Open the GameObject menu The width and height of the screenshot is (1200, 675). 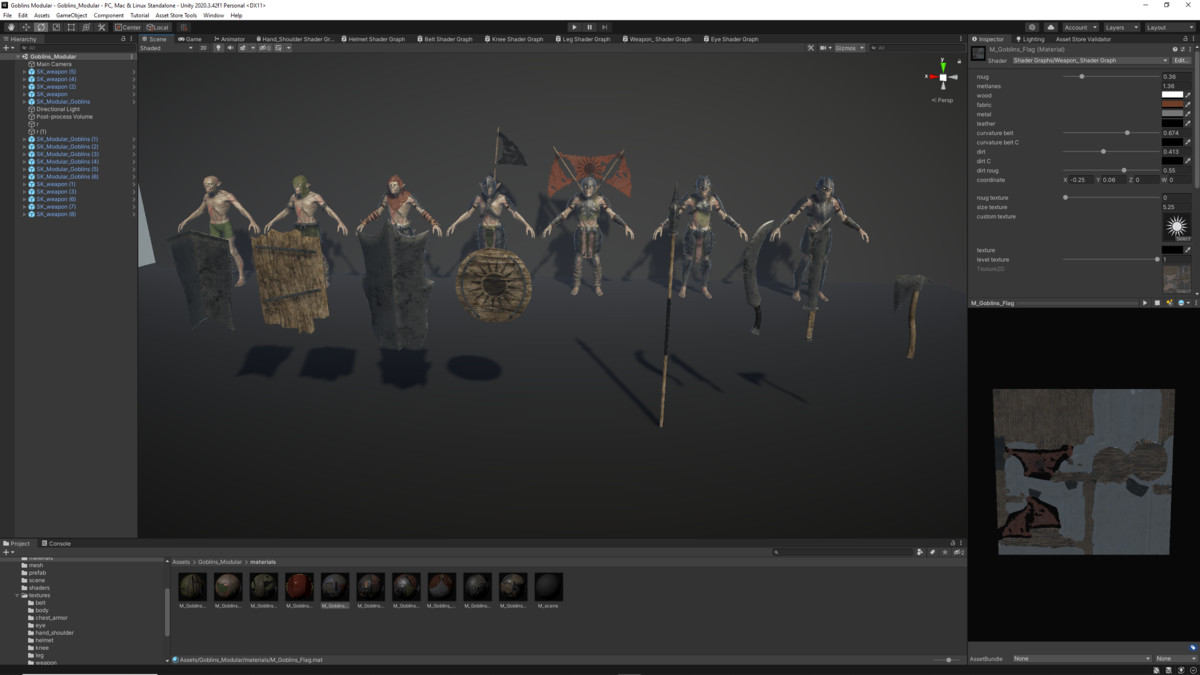click(72, 16)
